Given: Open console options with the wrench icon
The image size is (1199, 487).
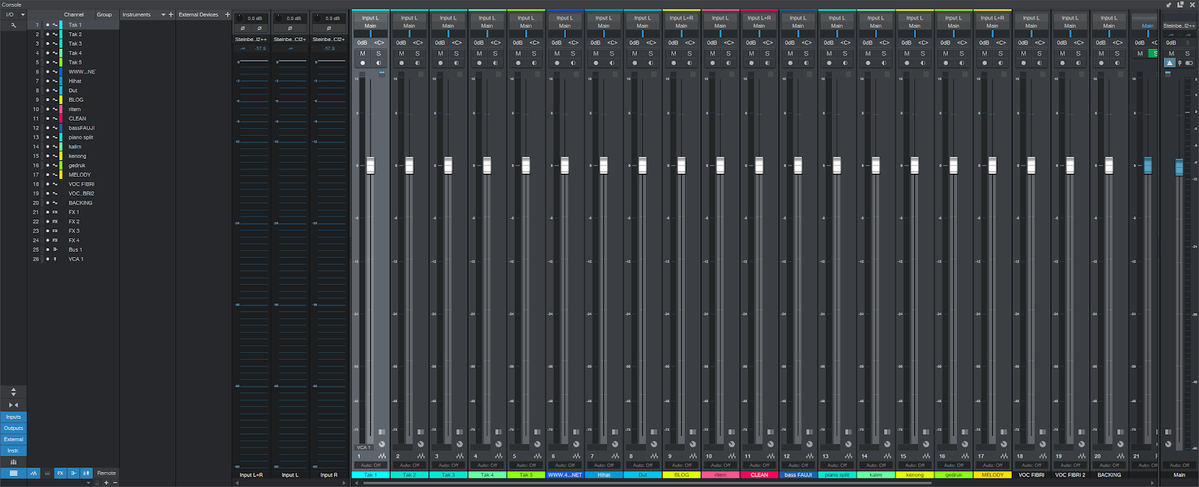Looking at the screenshot, I should (x=13, y=25).
